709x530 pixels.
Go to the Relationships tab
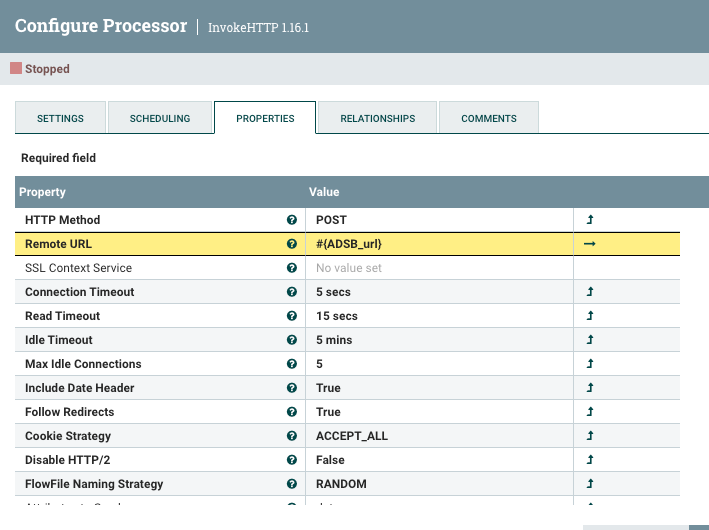[377, 118]
